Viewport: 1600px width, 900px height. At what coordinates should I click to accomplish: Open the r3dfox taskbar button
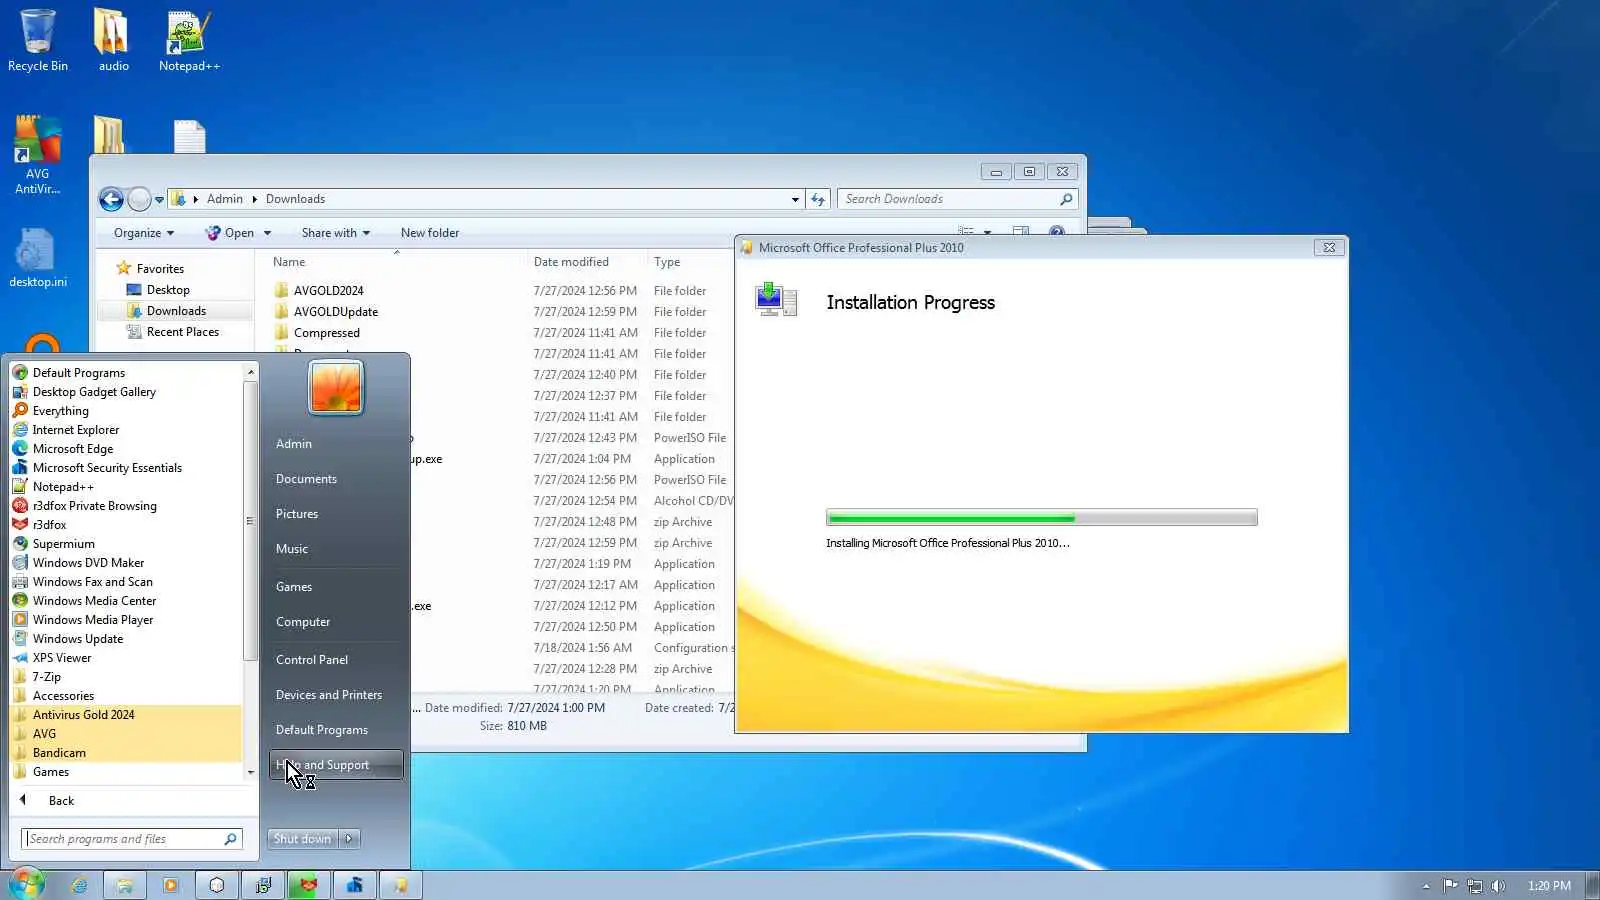click(x=308, y=885)
